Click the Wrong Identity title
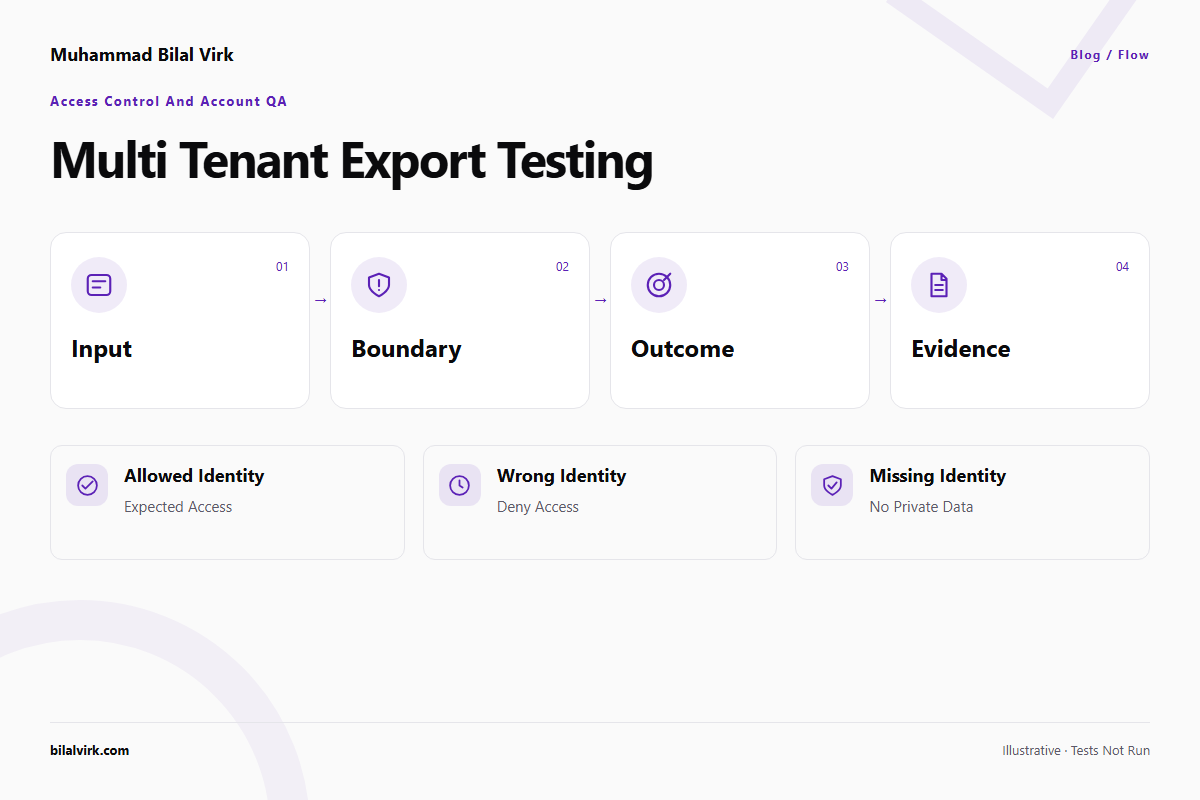Screen dimensions: 1200x800 click(x=561, y=476)
